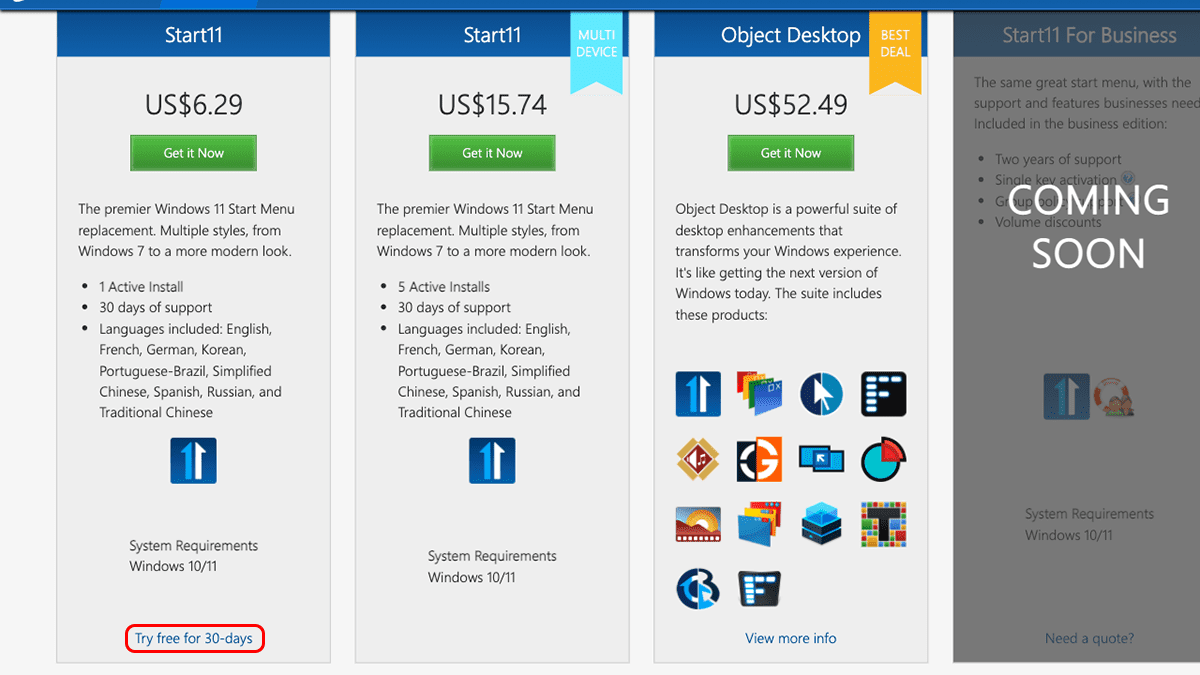The width and height of the screenshot is (1200, 675).
Task: Click the Start11 icon in Object Desktop suite
Action: tap(698, 394)
